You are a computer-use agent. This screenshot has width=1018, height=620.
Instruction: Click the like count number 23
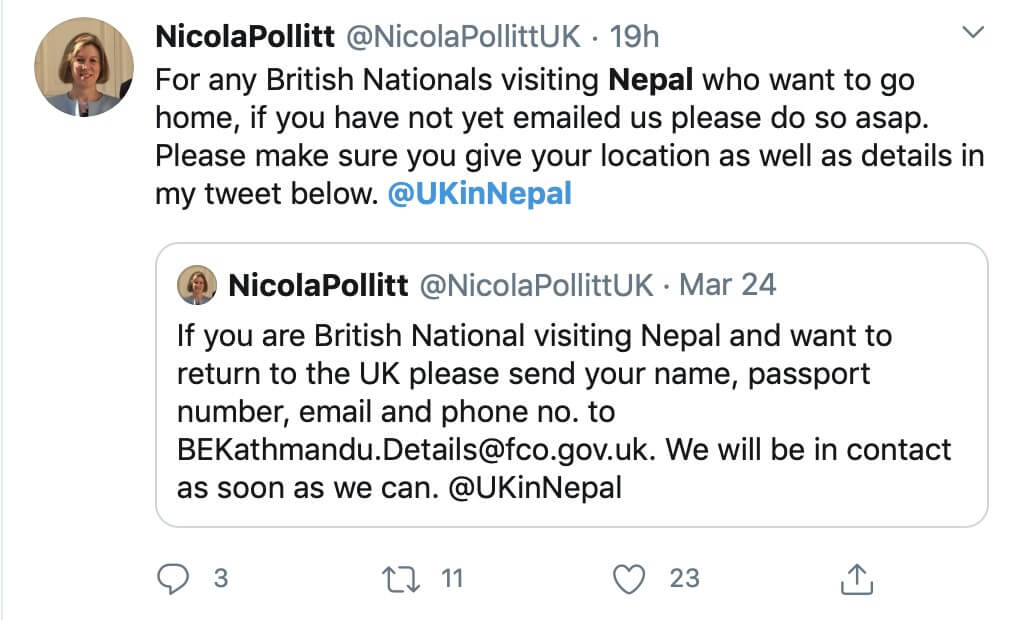(684, 578)
